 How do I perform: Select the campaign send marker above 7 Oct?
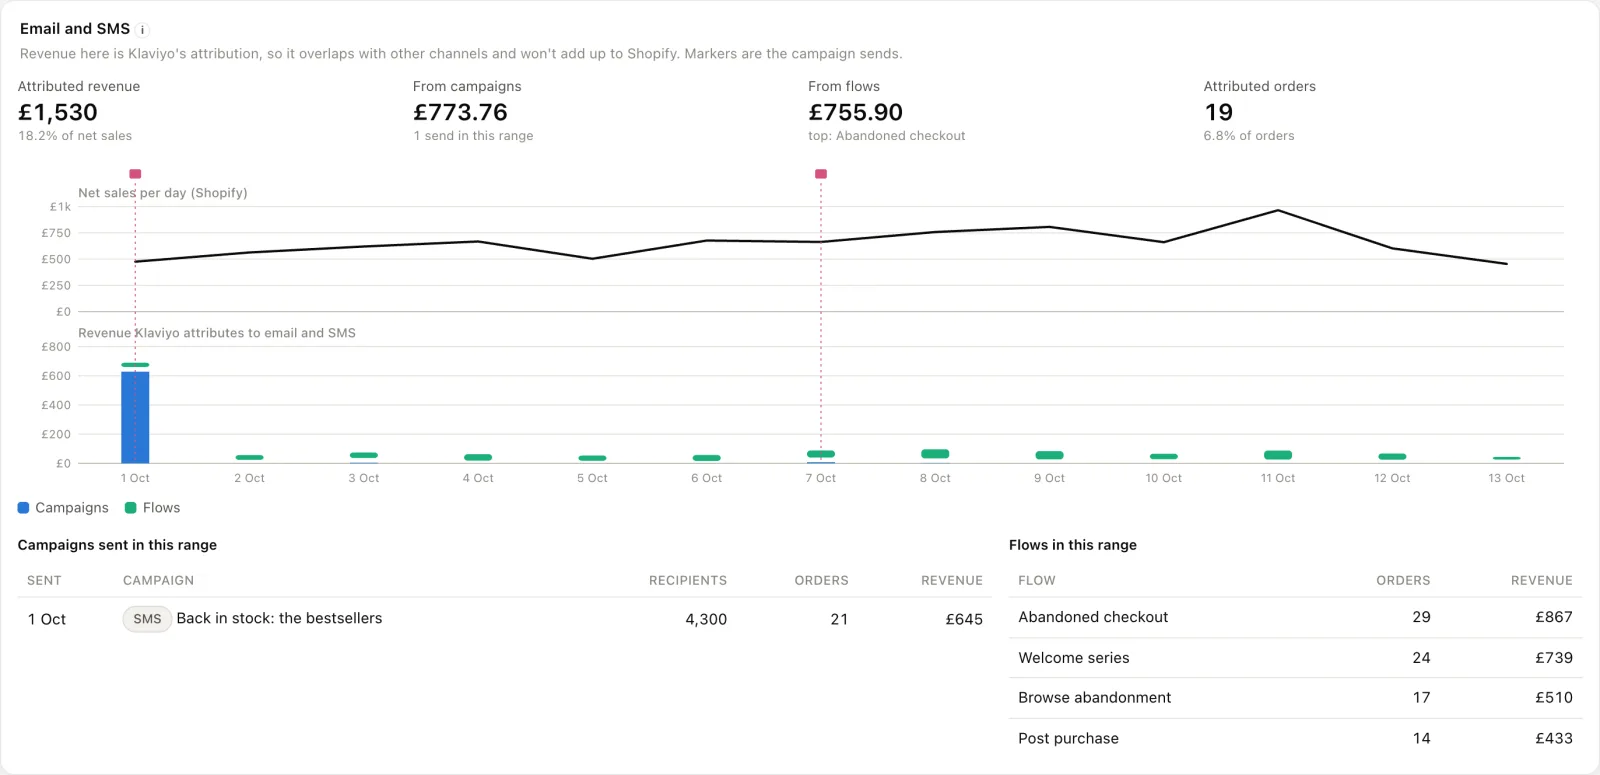[x=821, y=174]
